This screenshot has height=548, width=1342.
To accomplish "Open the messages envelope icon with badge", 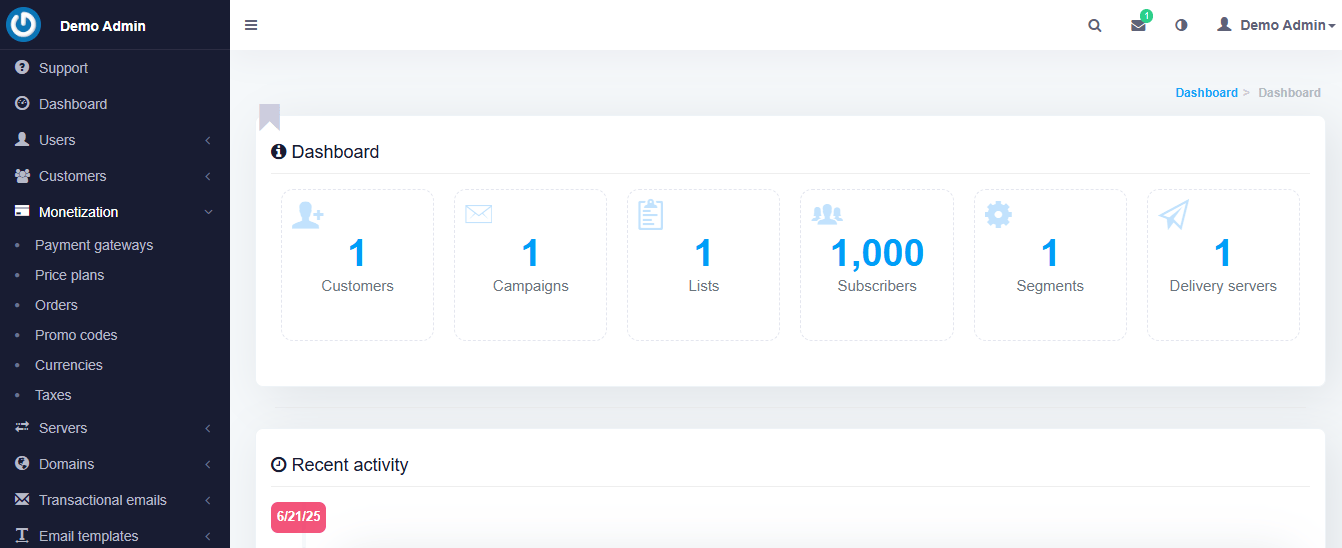I will pos(1139,24).
